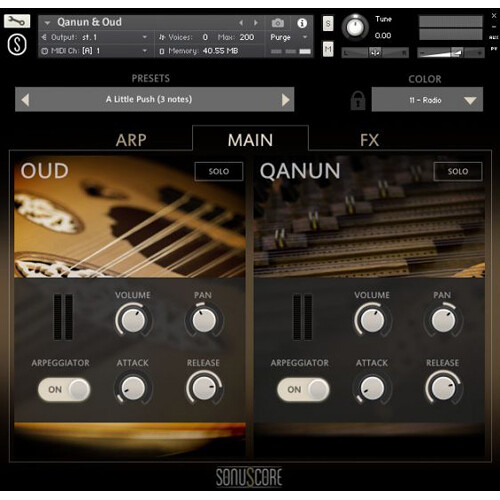Click the Qanun SOLO button
The width and height of the screenshot is (500, 500).
click(458, 171)
